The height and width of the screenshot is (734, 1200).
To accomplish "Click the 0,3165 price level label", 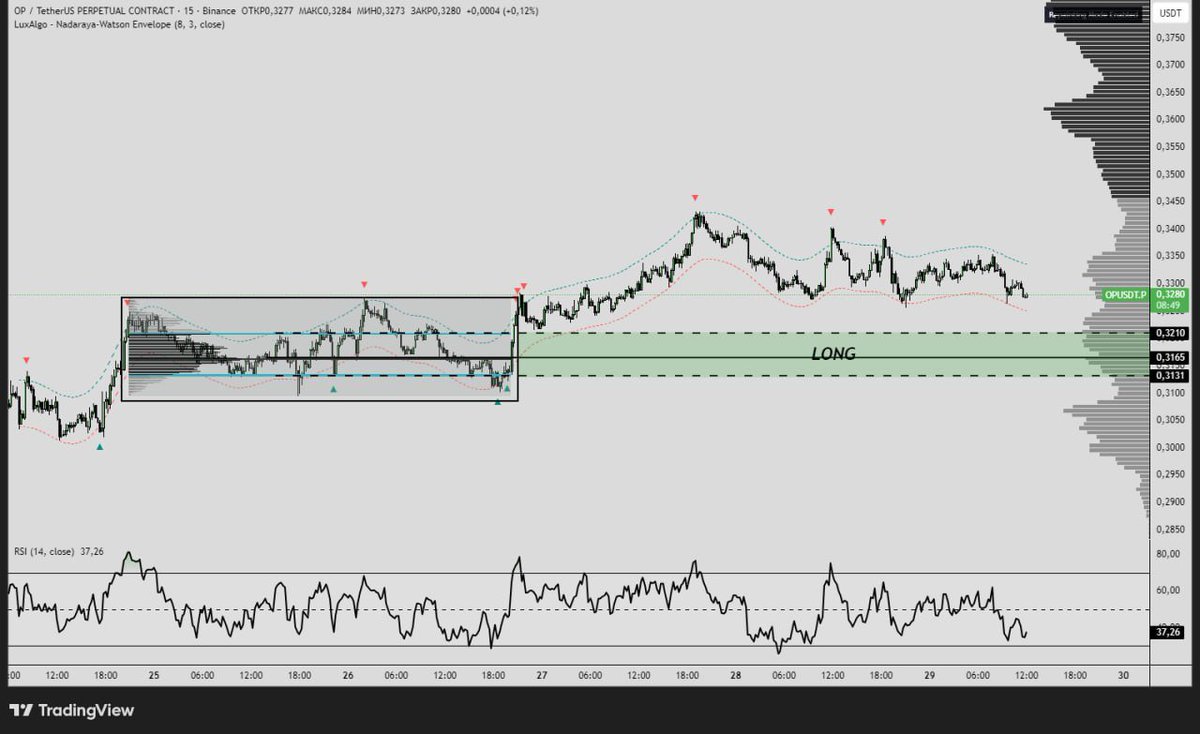I will click(x=1168, y=357).
